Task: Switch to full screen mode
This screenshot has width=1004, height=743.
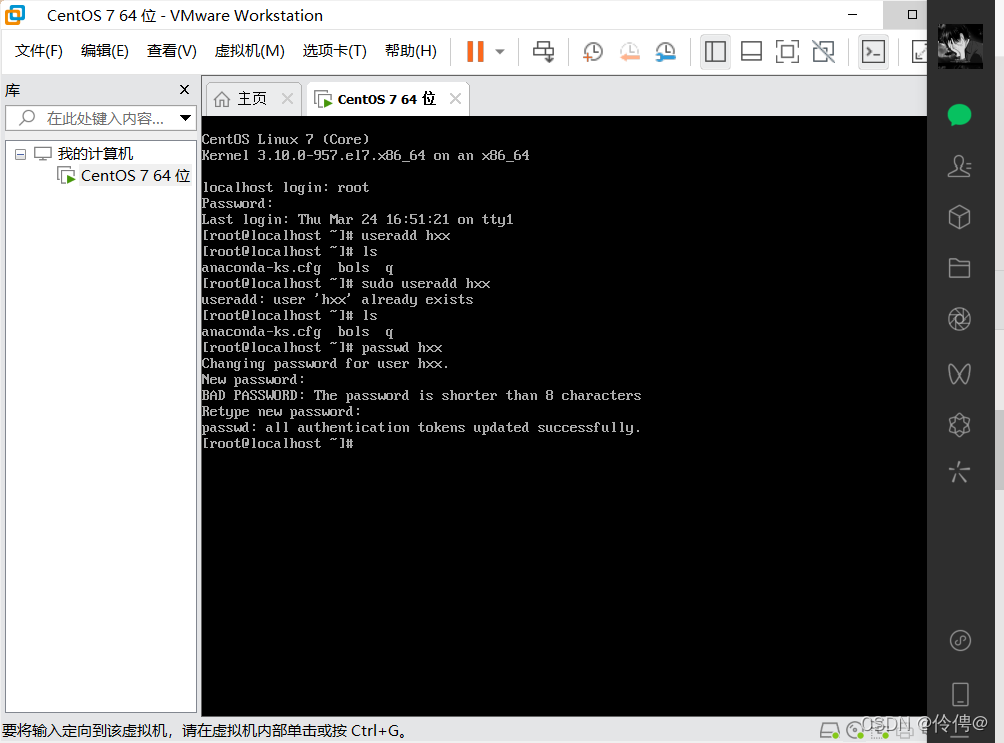Action: [x=787, y=51]
